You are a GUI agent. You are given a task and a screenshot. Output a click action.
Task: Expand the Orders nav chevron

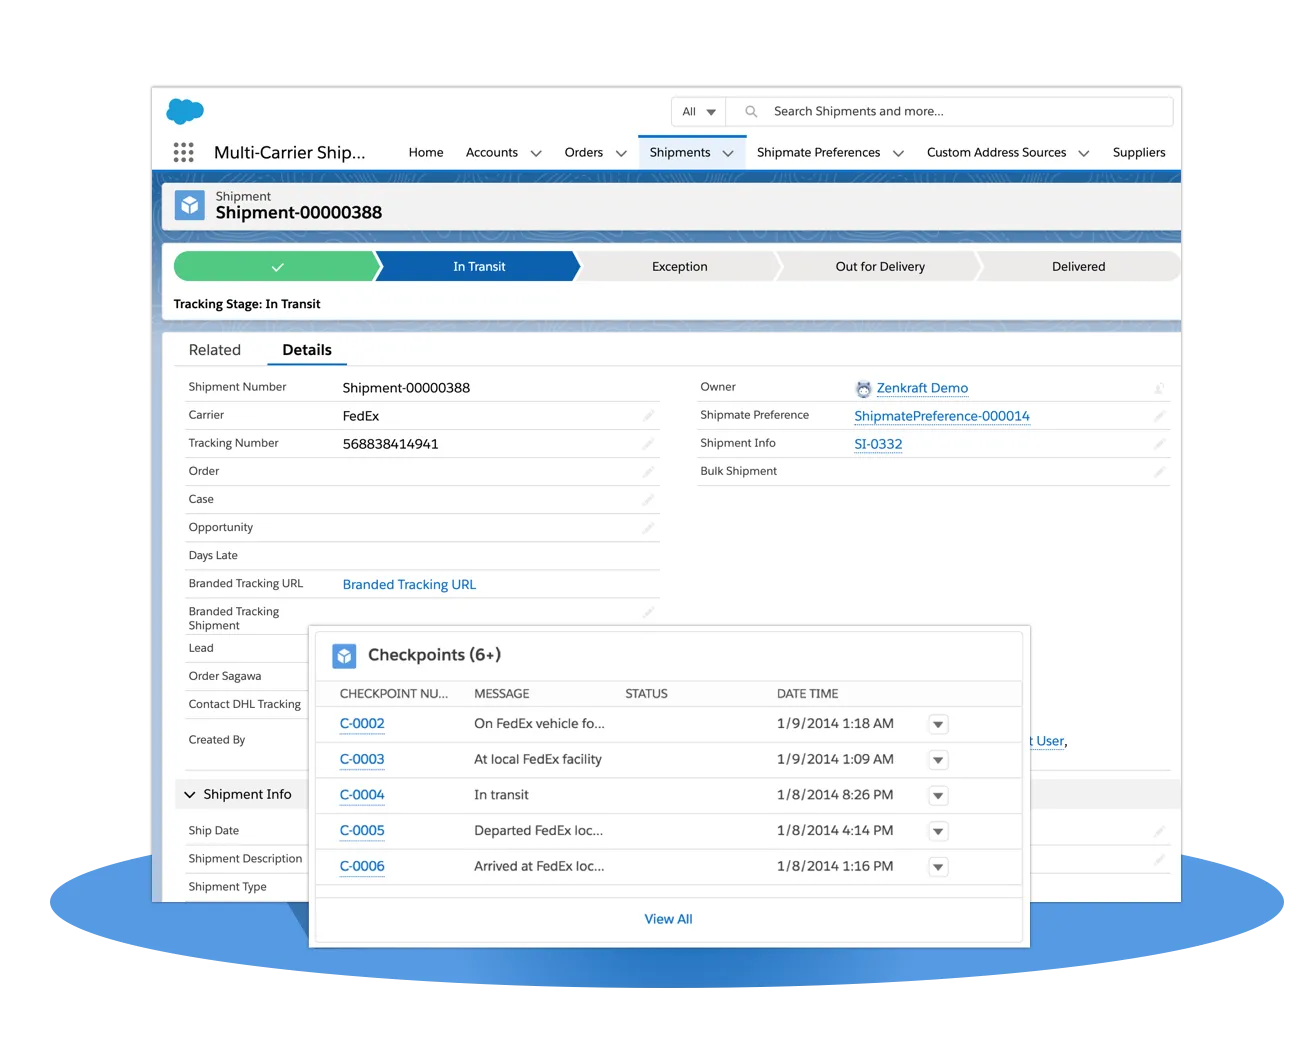(x=621, y=153)
